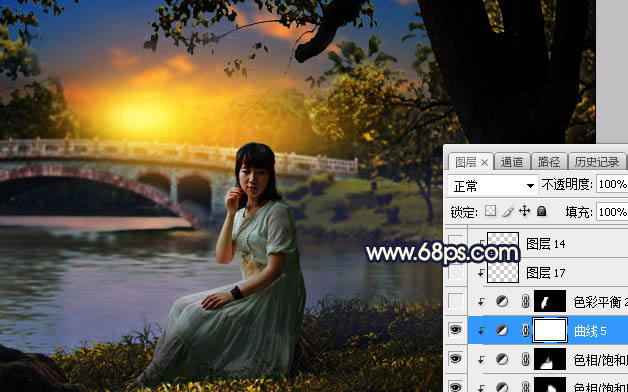The width and height of the screenshot is (628, 392).
Task: Hide the 曲线 5 layer
Action: [x=455, y=330]
